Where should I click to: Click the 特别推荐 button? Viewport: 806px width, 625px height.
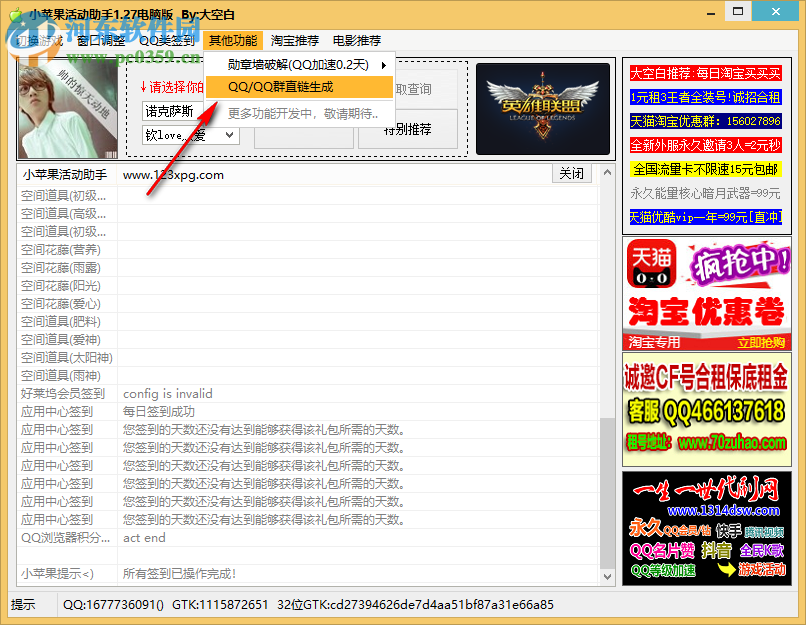408,130
